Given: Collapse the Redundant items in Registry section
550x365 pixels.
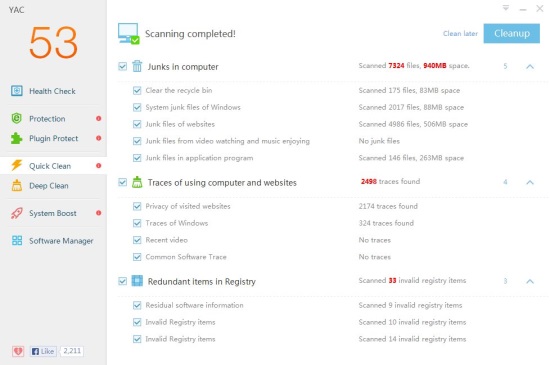Looking at the screenshot, I should (530, 281).
